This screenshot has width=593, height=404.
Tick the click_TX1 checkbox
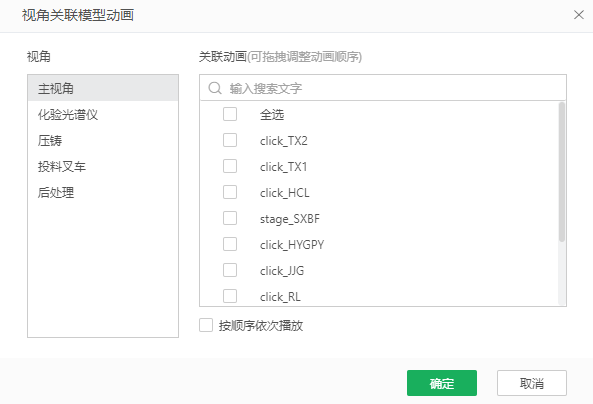click(x=230, y=166)
